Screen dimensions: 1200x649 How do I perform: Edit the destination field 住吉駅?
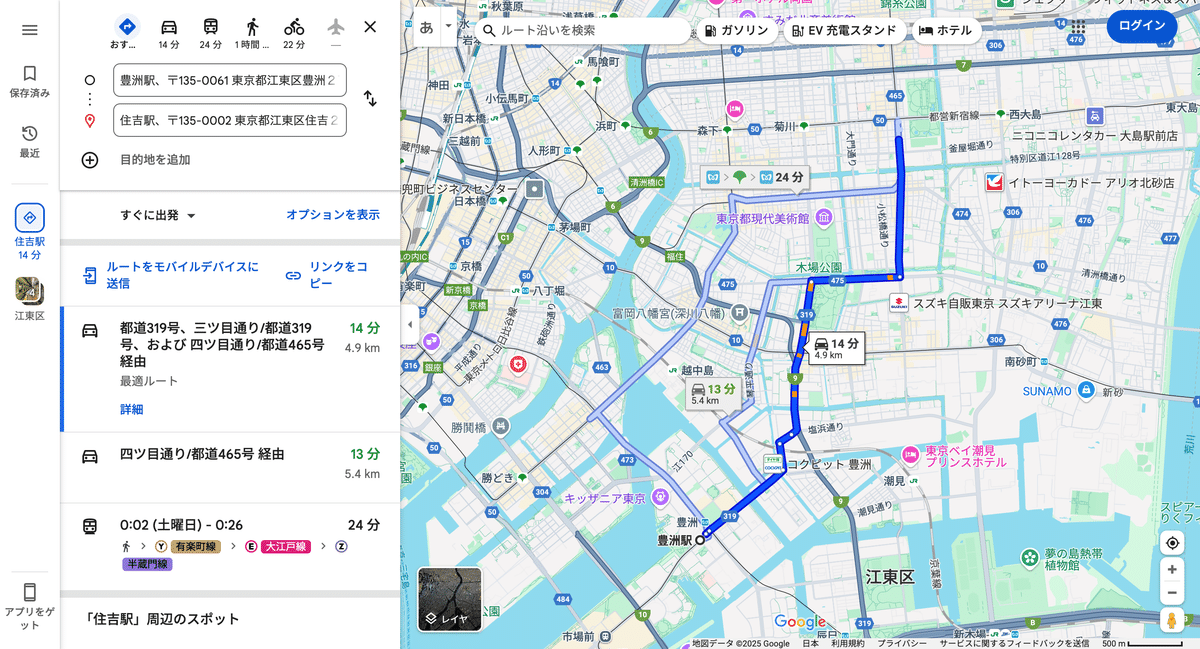tap(230, 120)
